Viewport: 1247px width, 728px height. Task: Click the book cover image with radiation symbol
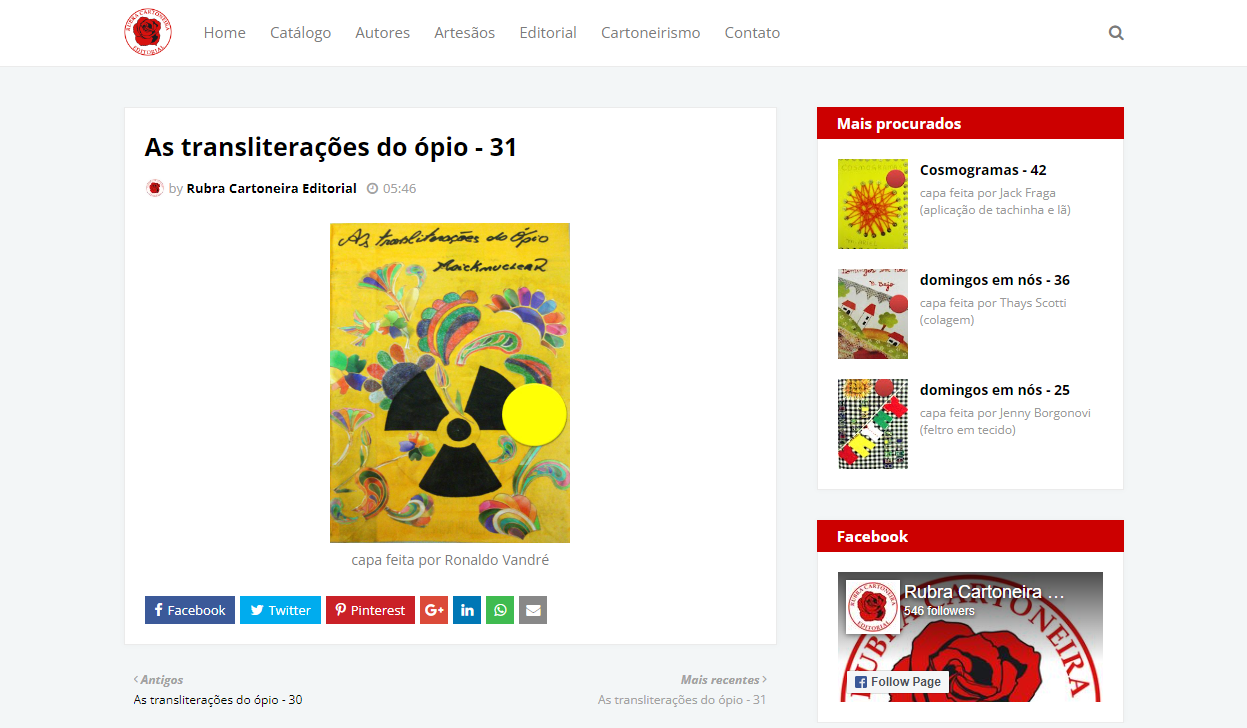pyautogui.click(x=450, y=382)
